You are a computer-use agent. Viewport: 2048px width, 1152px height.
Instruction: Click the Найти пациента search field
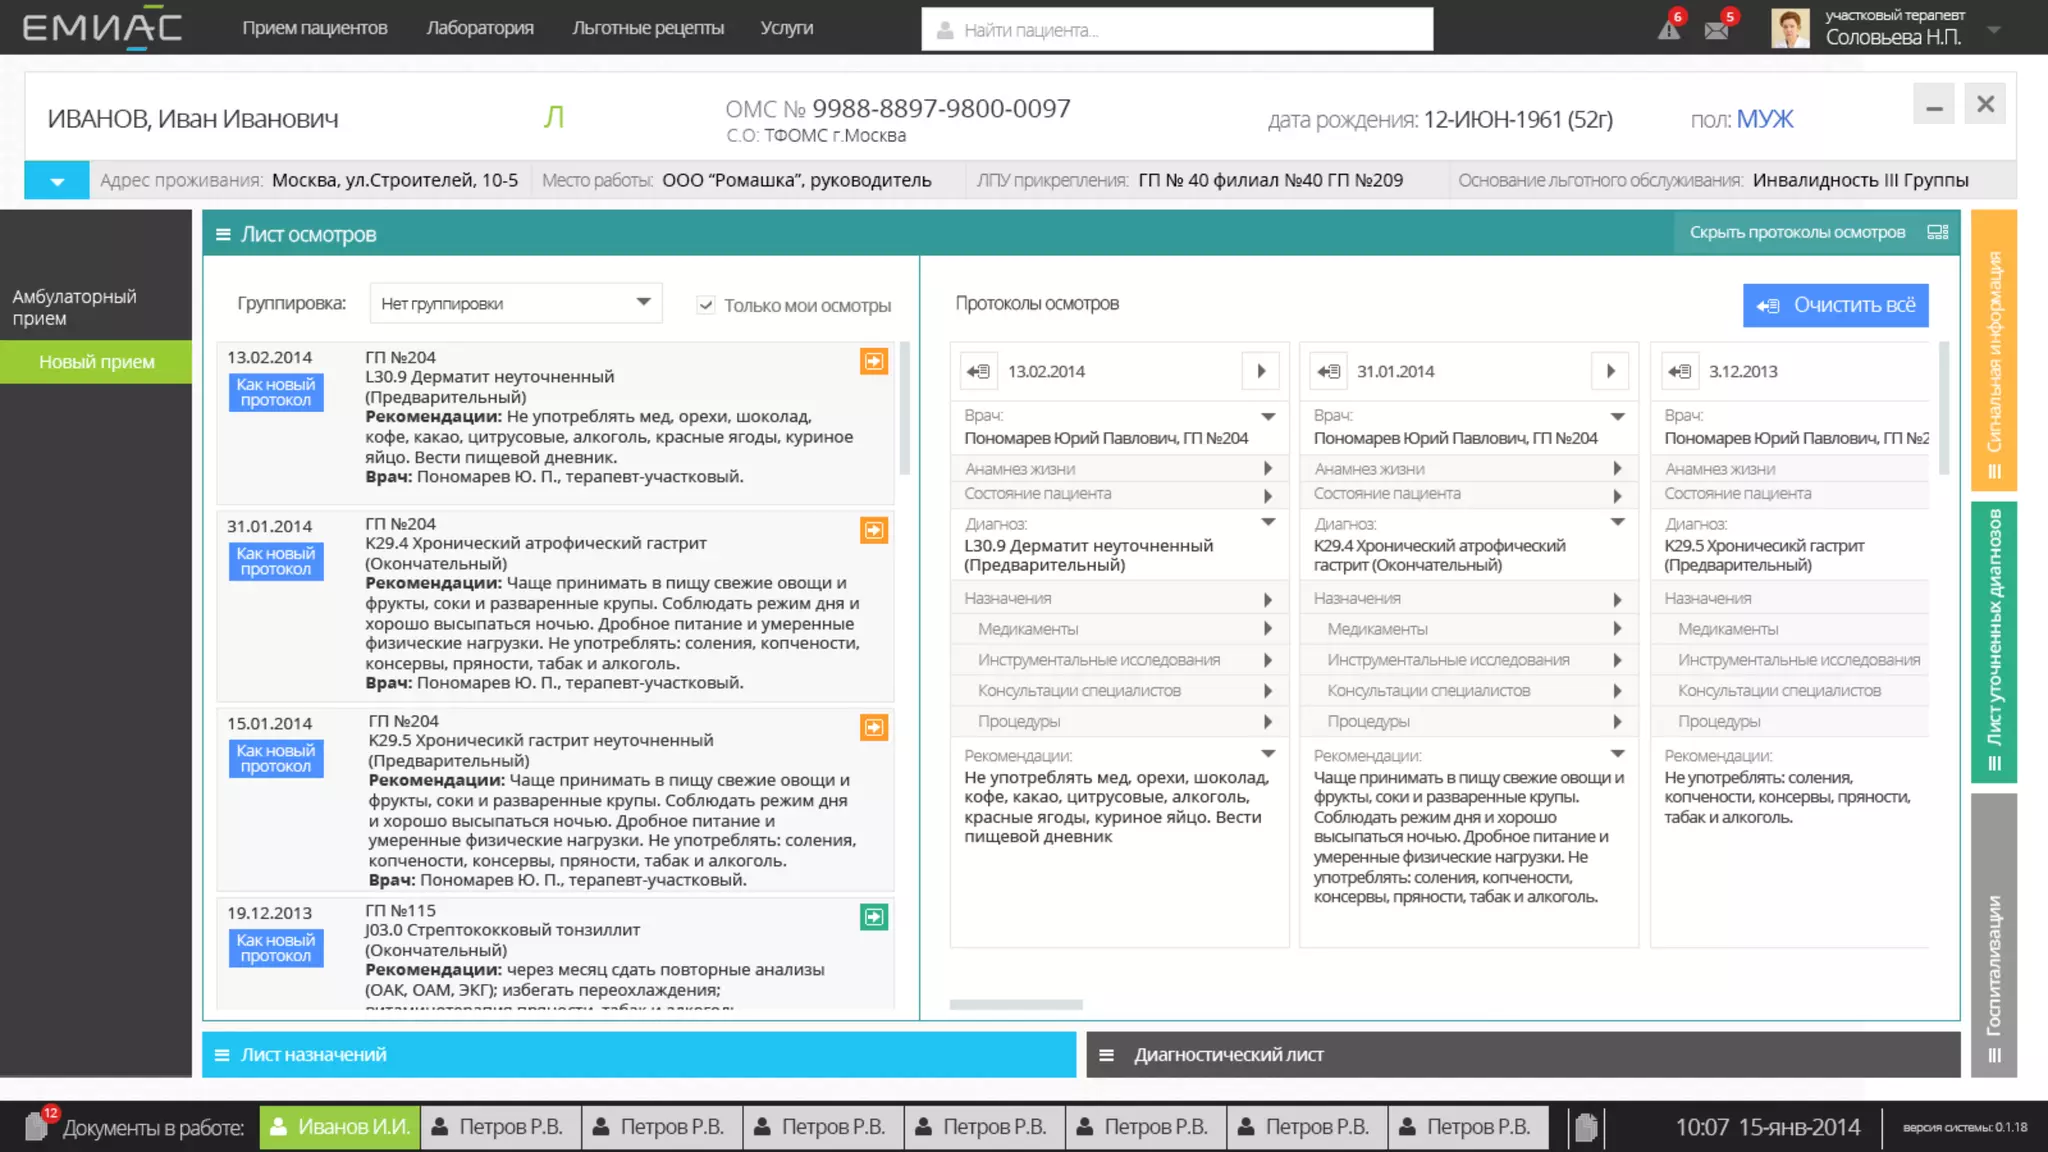(1176, 30)
